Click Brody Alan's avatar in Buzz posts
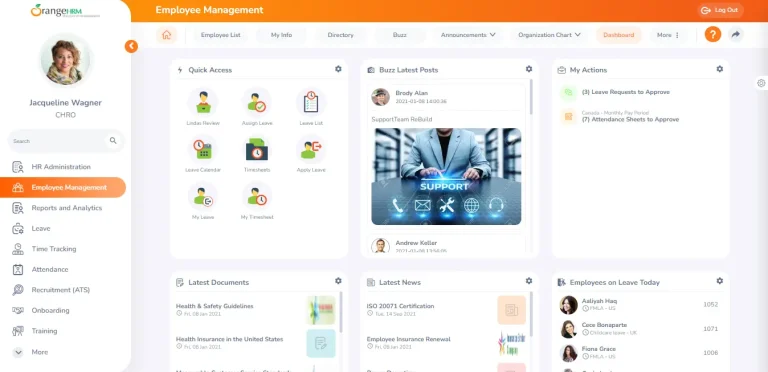Image resolution: width=768 pixels, height=372 pixels. 380,96
